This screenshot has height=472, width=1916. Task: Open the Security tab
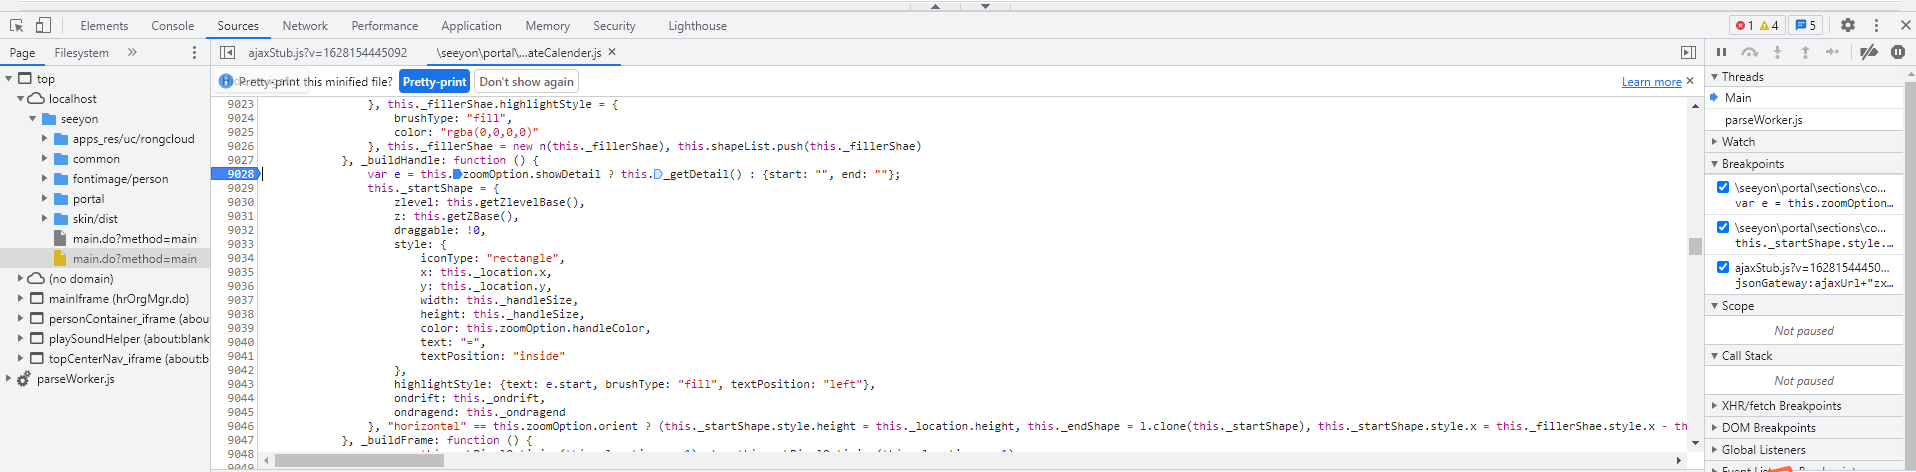614,26
